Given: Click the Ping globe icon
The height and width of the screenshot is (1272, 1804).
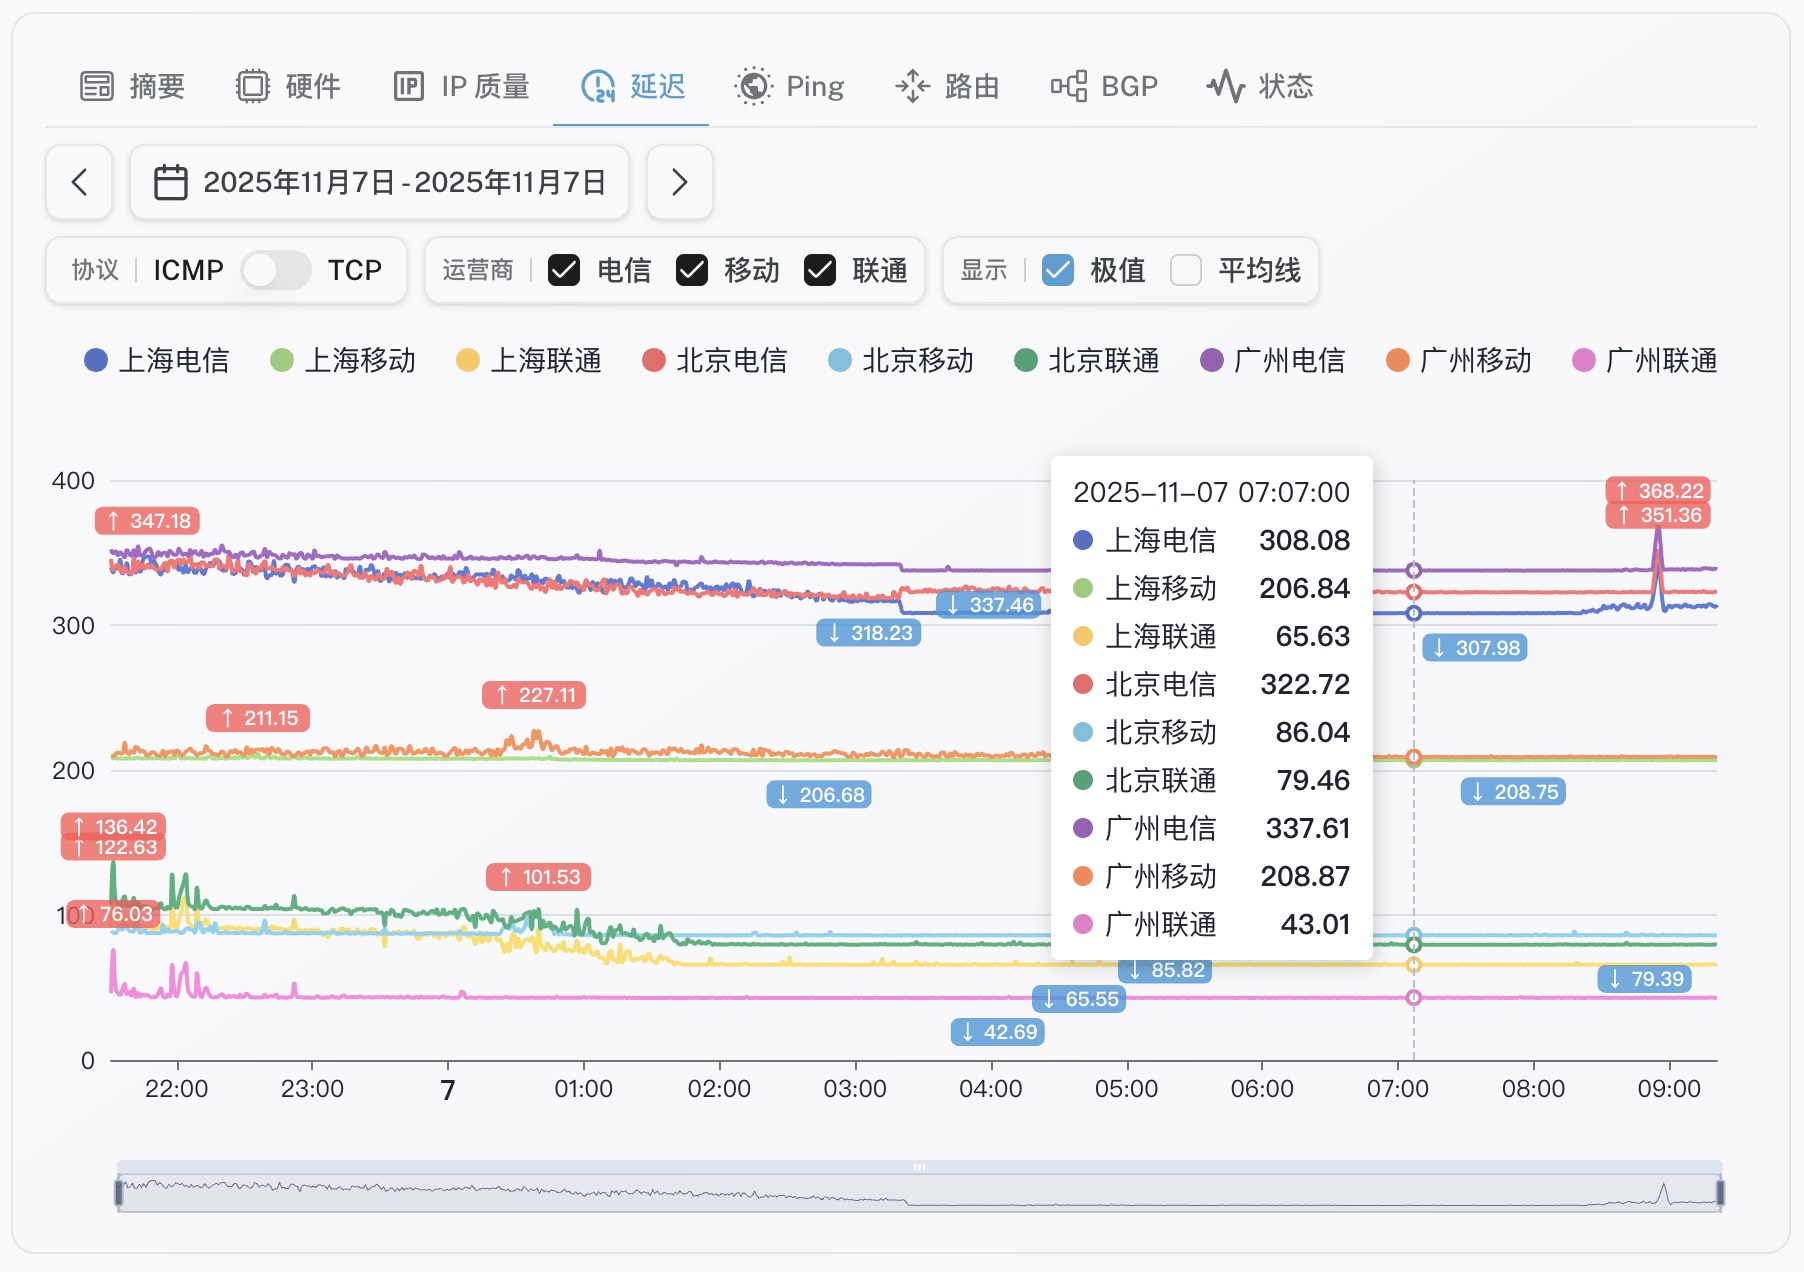Looking at the screenshot, I should coord(753,87).
